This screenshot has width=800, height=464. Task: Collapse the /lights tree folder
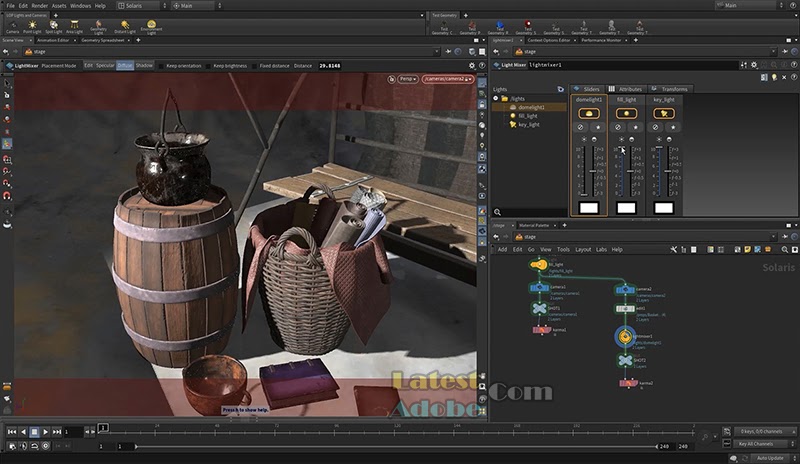(497, 99)
